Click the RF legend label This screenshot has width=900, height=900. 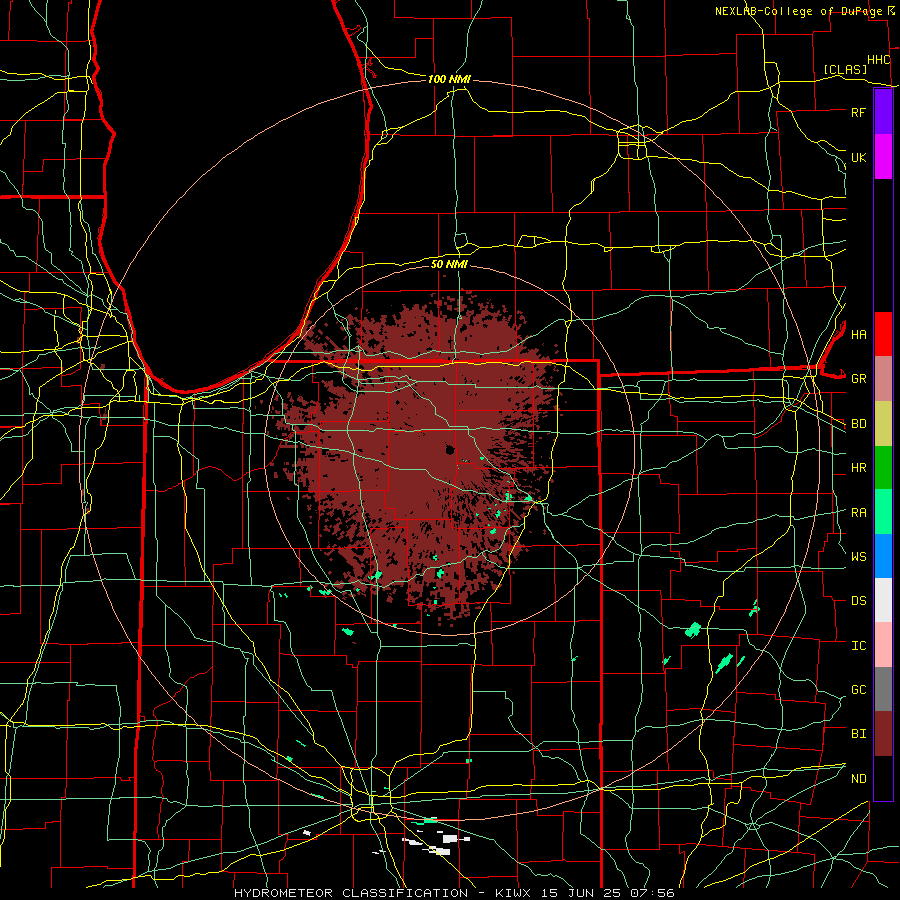[858, 112]
